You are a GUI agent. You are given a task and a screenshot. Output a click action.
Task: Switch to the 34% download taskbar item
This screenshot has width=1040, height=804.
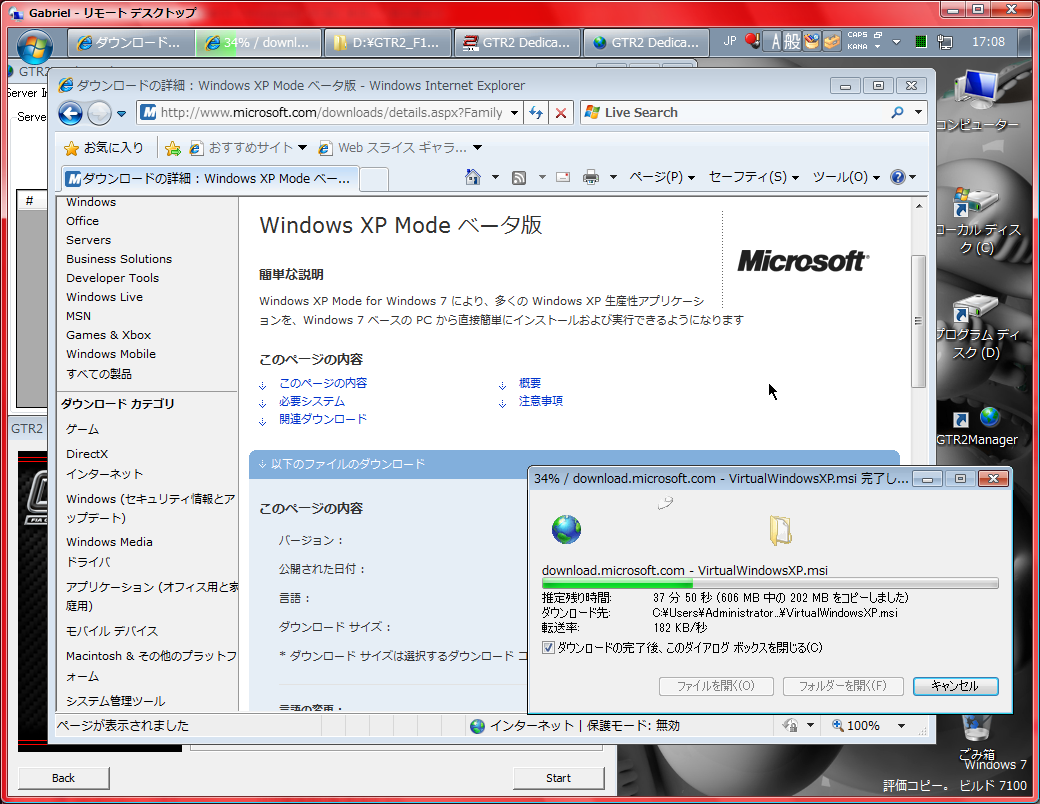(259, 42)
